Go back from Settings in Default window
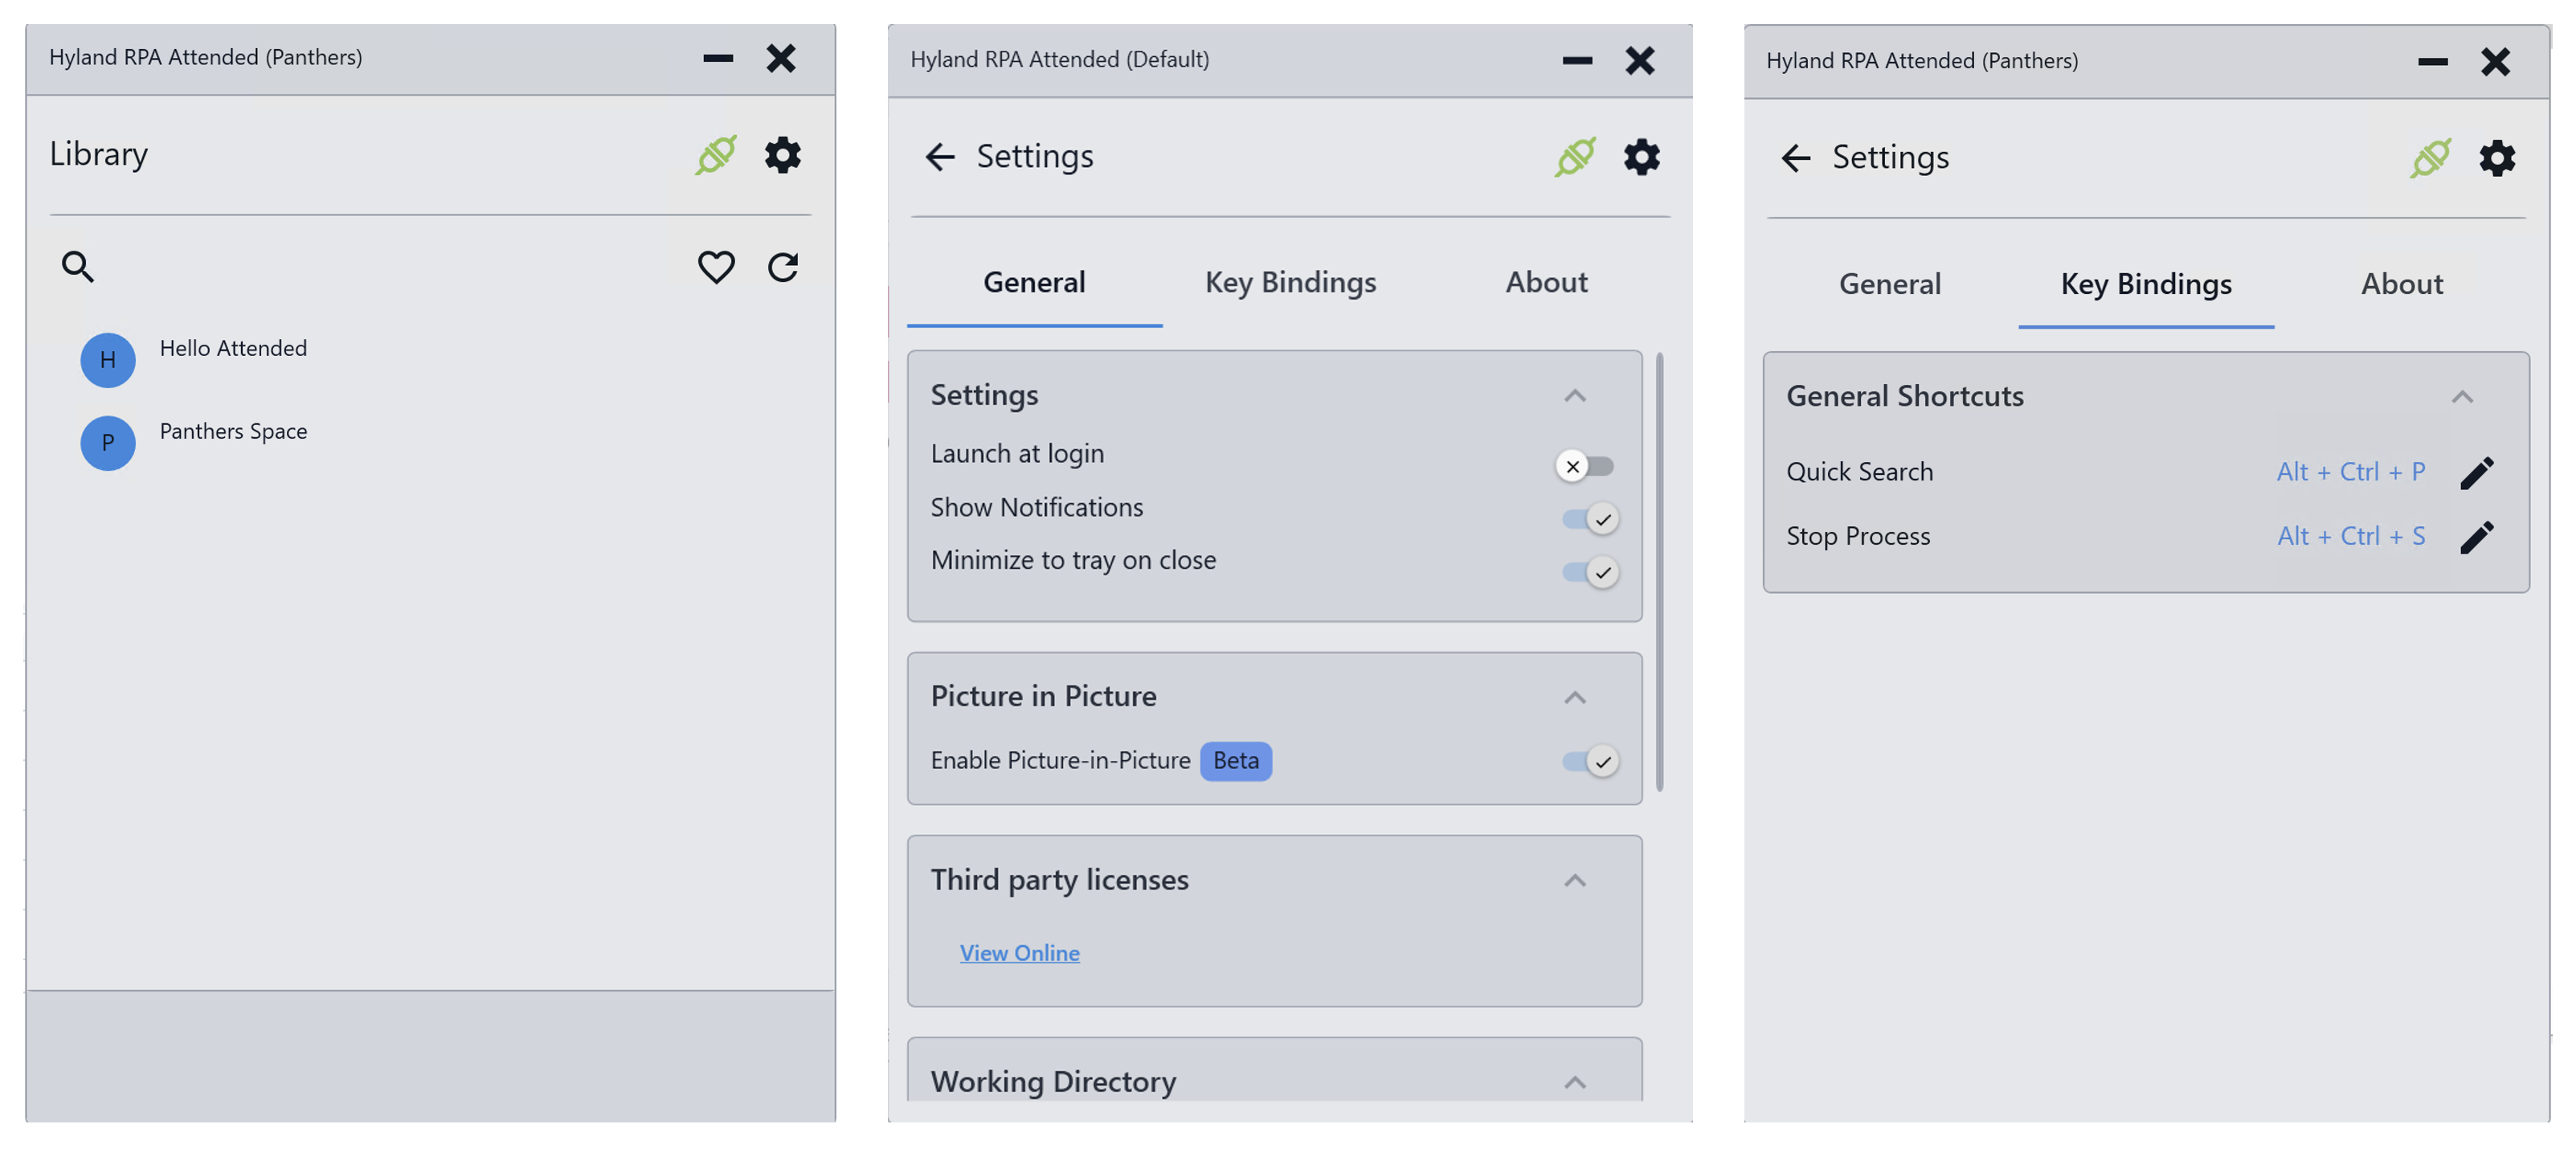The height and width of the screenshot is (1157, 2576). pyautogui.click(x=940, y=157)
